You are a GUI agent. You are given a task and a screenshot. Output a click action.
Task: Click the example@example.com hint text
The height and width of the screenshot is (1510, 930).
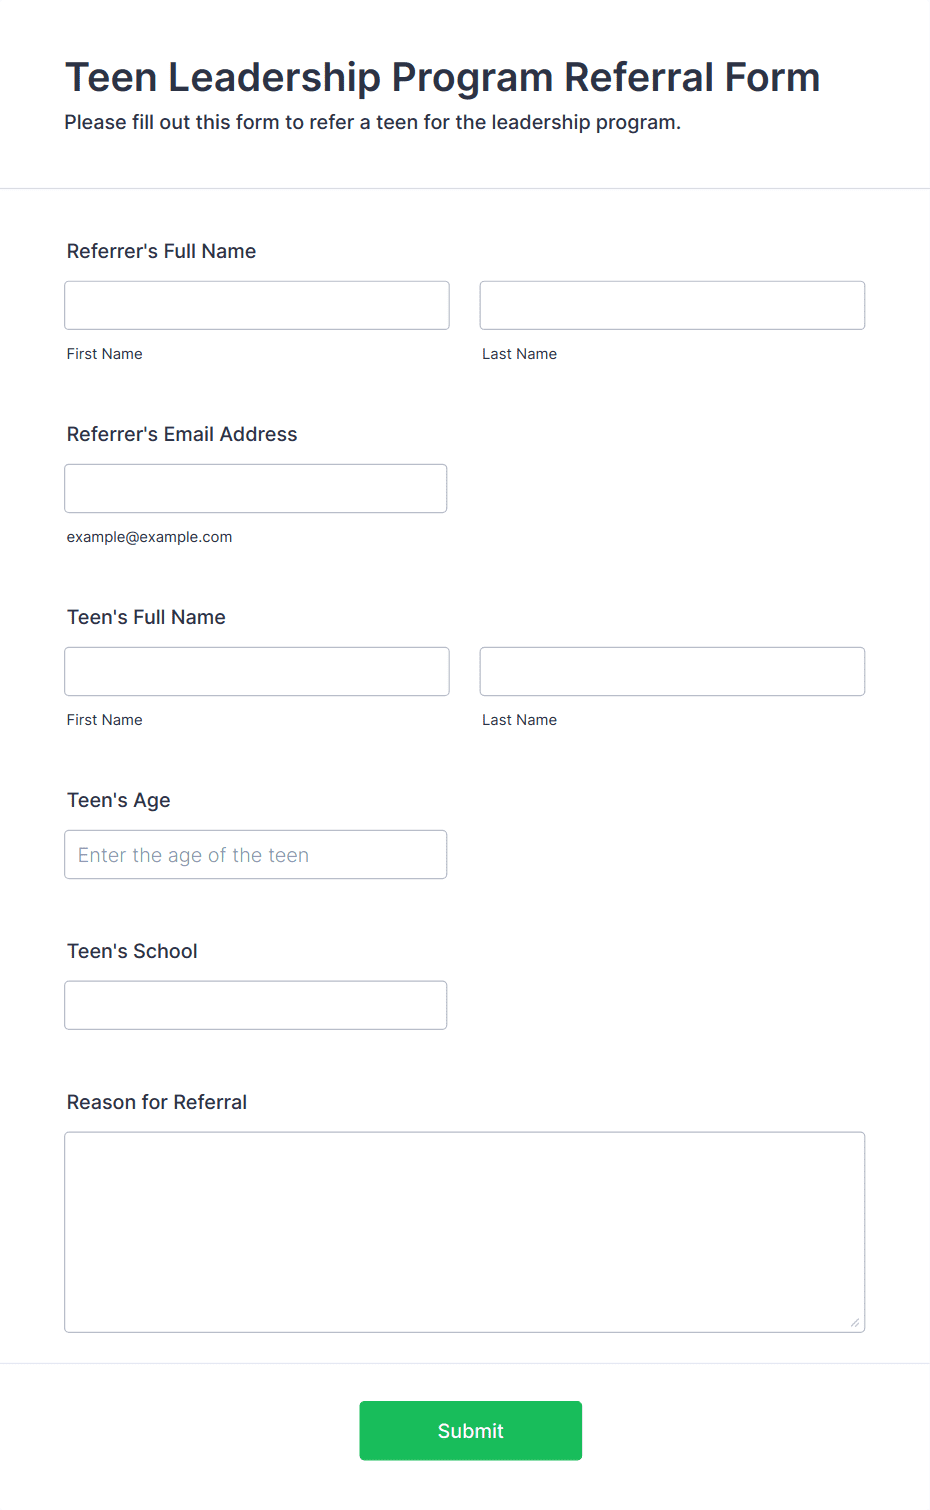click(x=149, y=537)
